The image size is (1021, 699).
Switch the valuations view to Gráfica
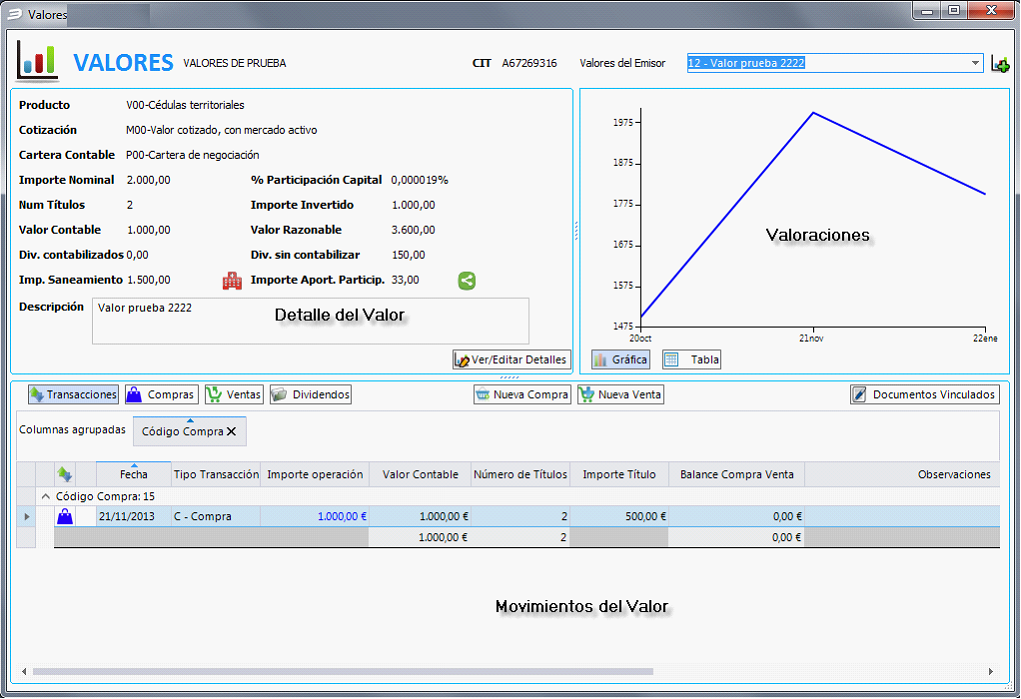click(x=620, y=359)
